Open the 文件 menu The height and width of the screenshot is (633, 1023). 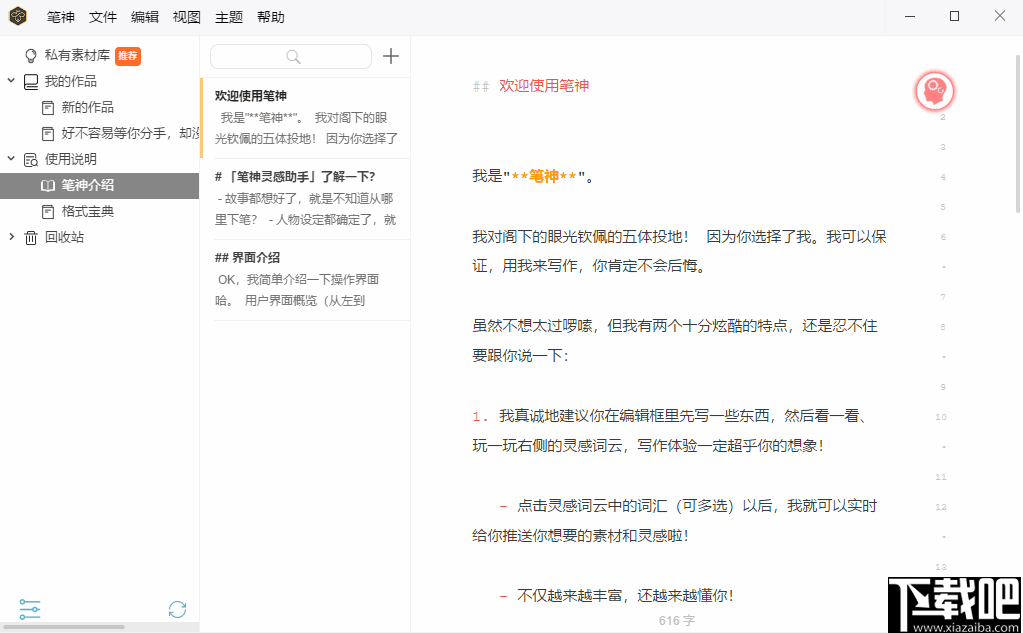pos(103,16)
